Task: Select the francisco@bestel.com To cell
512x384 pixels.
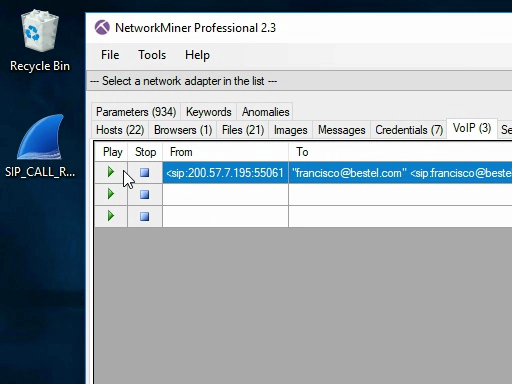Action: pos(400,173)
